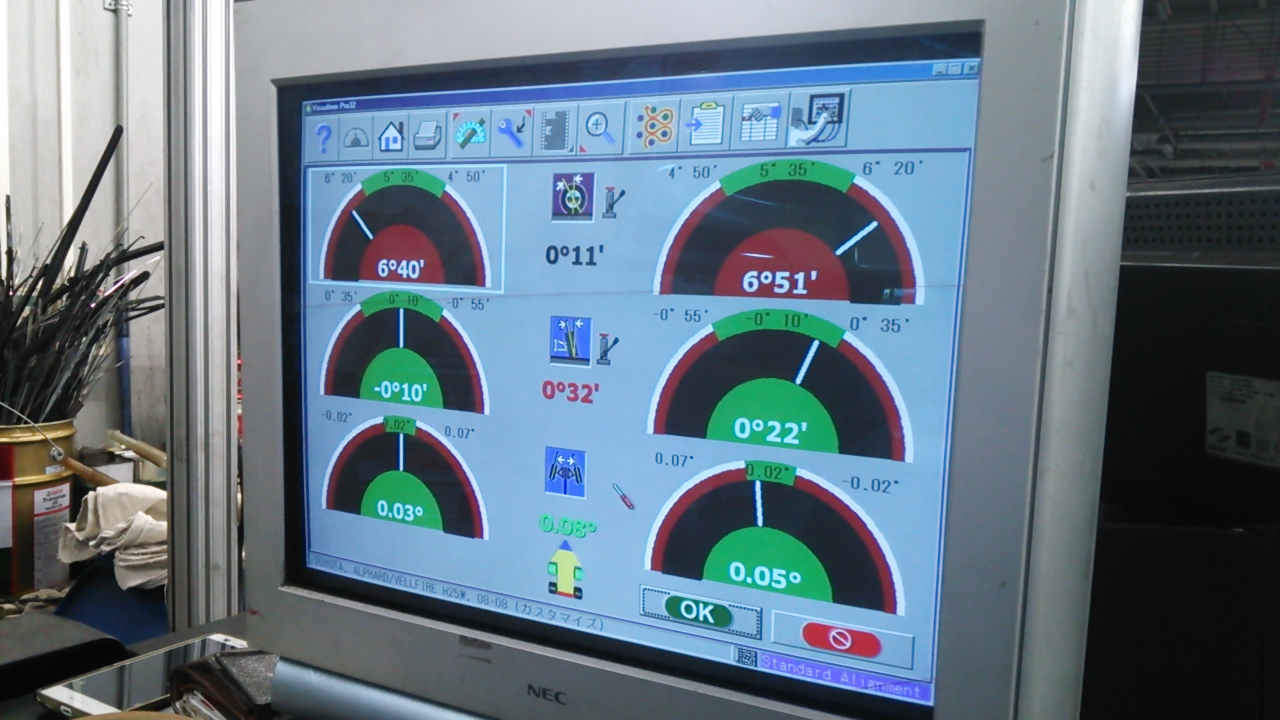Click the Standard Alignment status text
Screen dimensions: 1280x720
[841, 675]
